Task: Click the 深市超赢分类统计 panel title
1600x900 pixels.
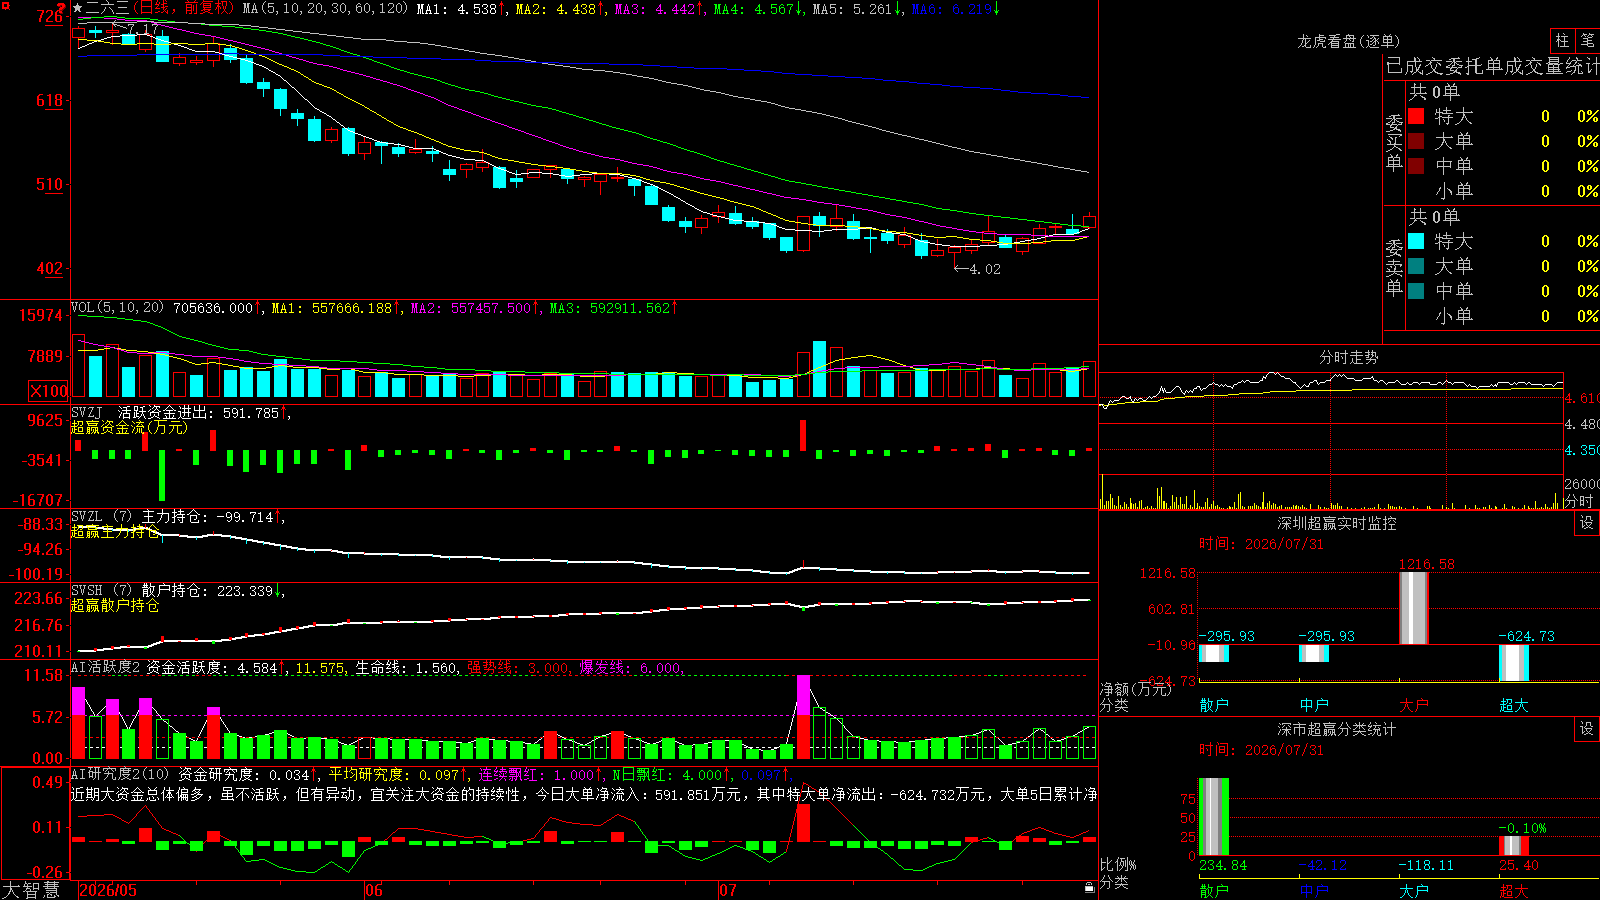Action: click(x=1336, y=729)
